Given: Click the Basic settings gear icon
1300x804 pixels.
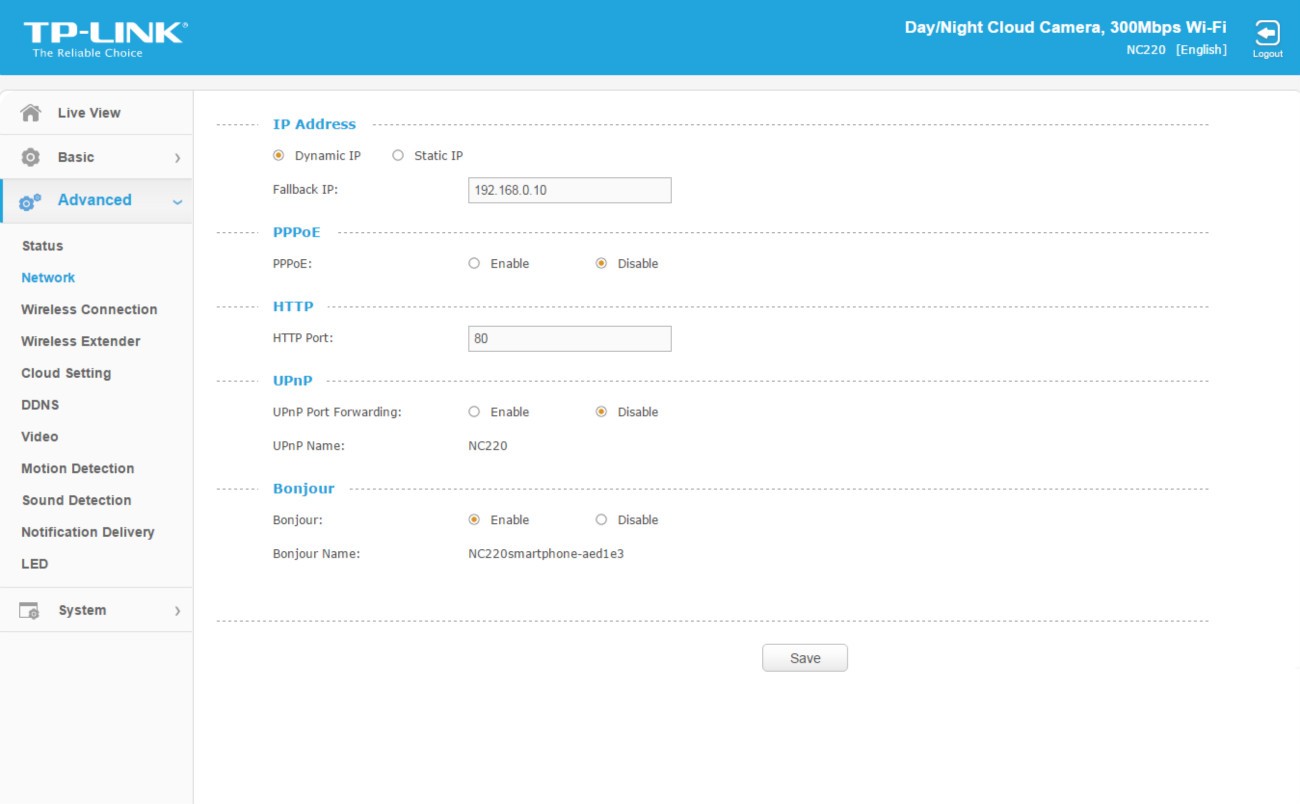Looking at the screenshot, I should [x=31, y=157].
